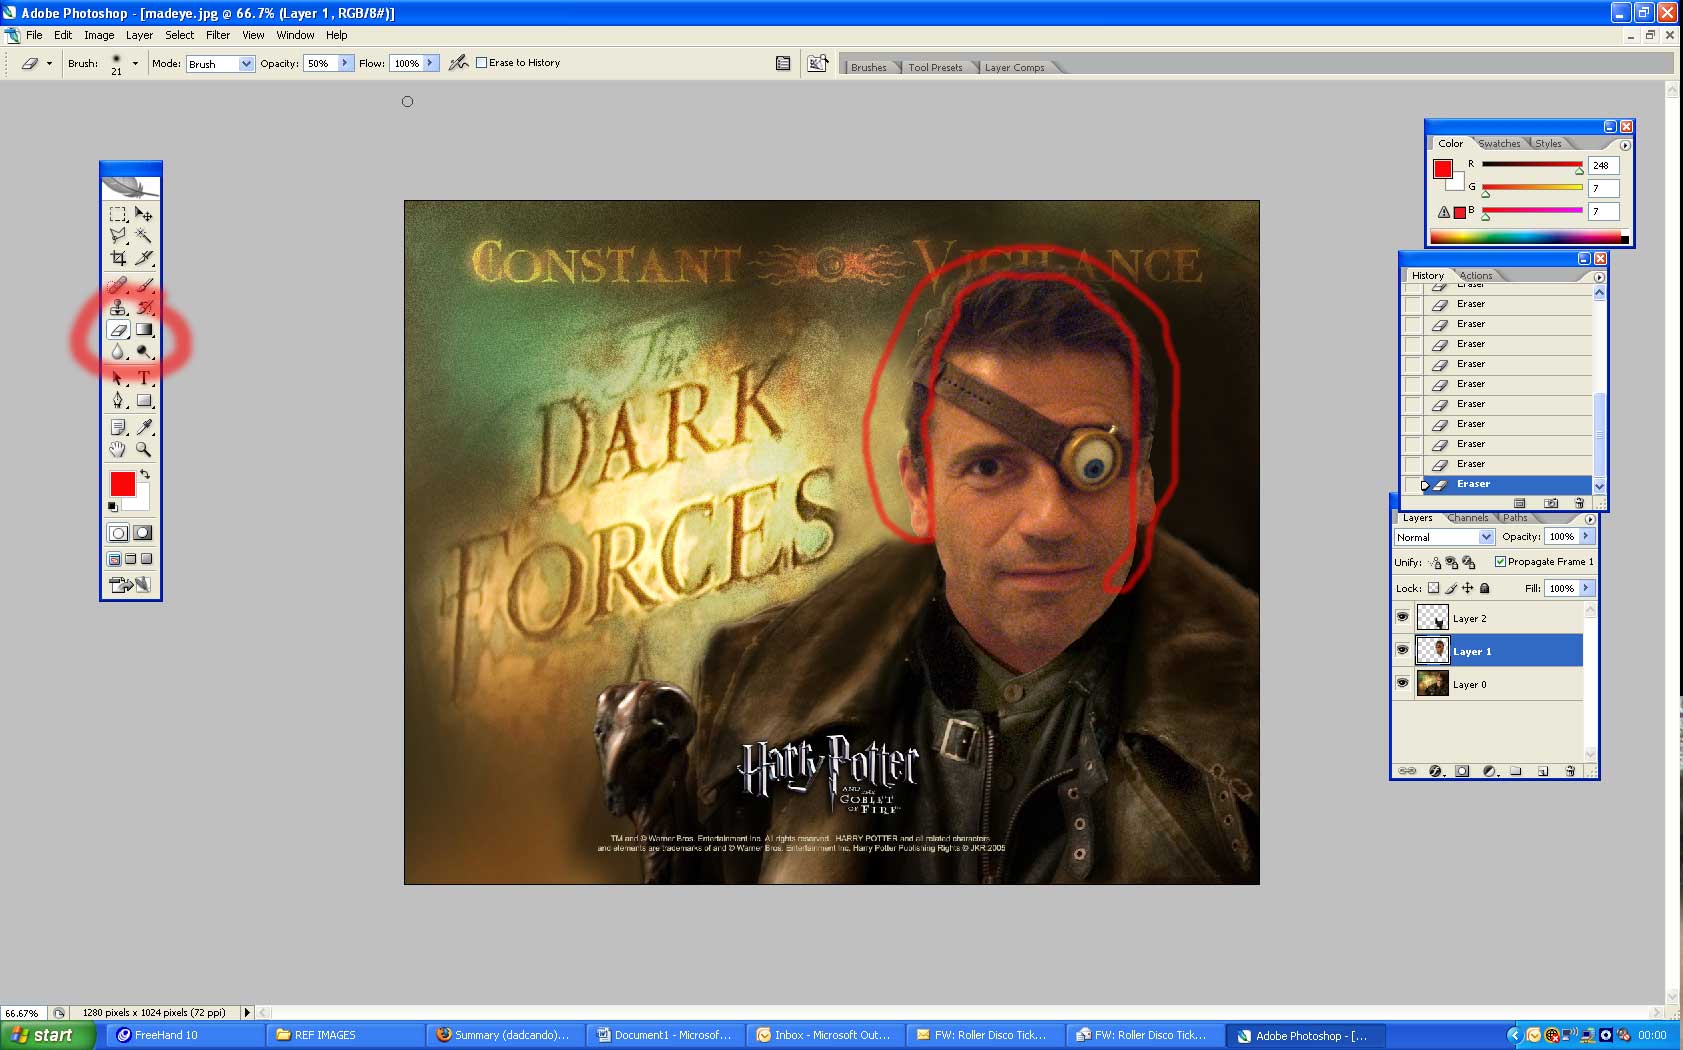Select the Rectangular Marquee tool
The height and width of the screenshot is (1050, 1683).
coord(118,214)
